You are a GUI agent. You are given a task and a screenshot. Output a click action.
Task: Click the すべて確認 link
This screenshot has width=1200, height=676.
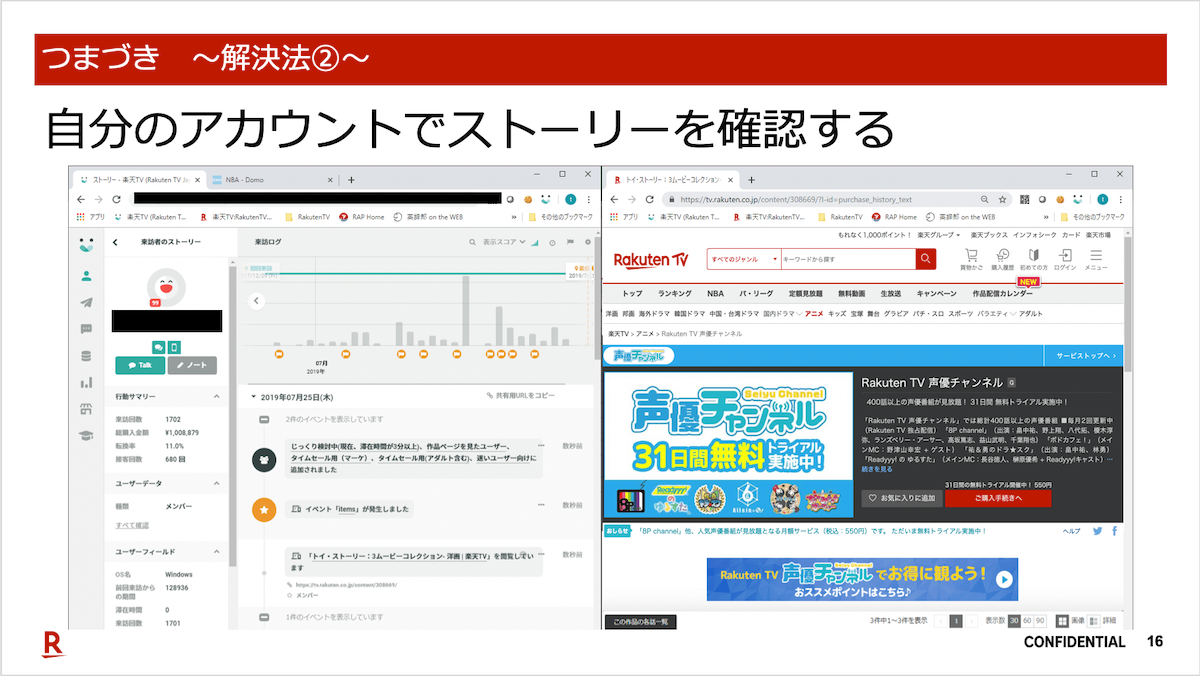[132, 525]
